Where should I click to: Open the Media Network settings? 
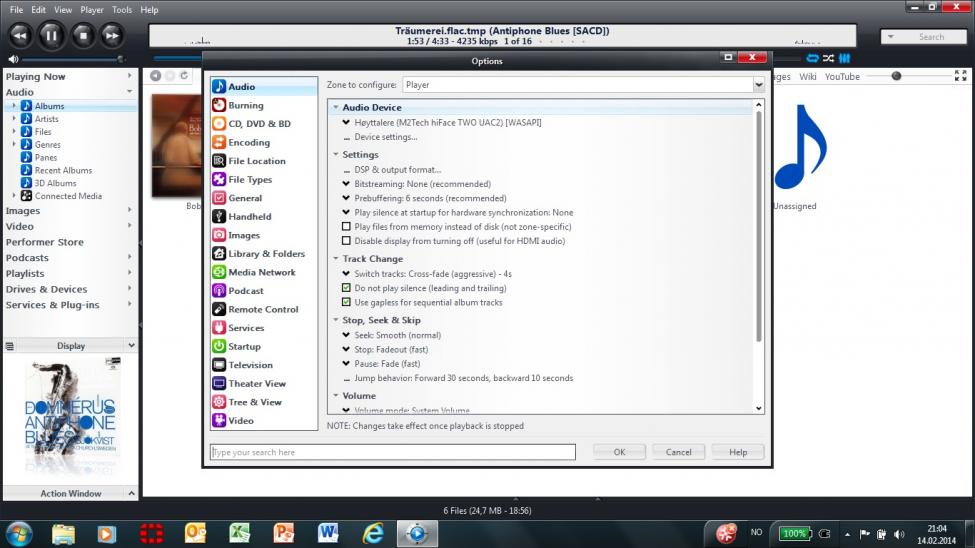tap(261, 272)
